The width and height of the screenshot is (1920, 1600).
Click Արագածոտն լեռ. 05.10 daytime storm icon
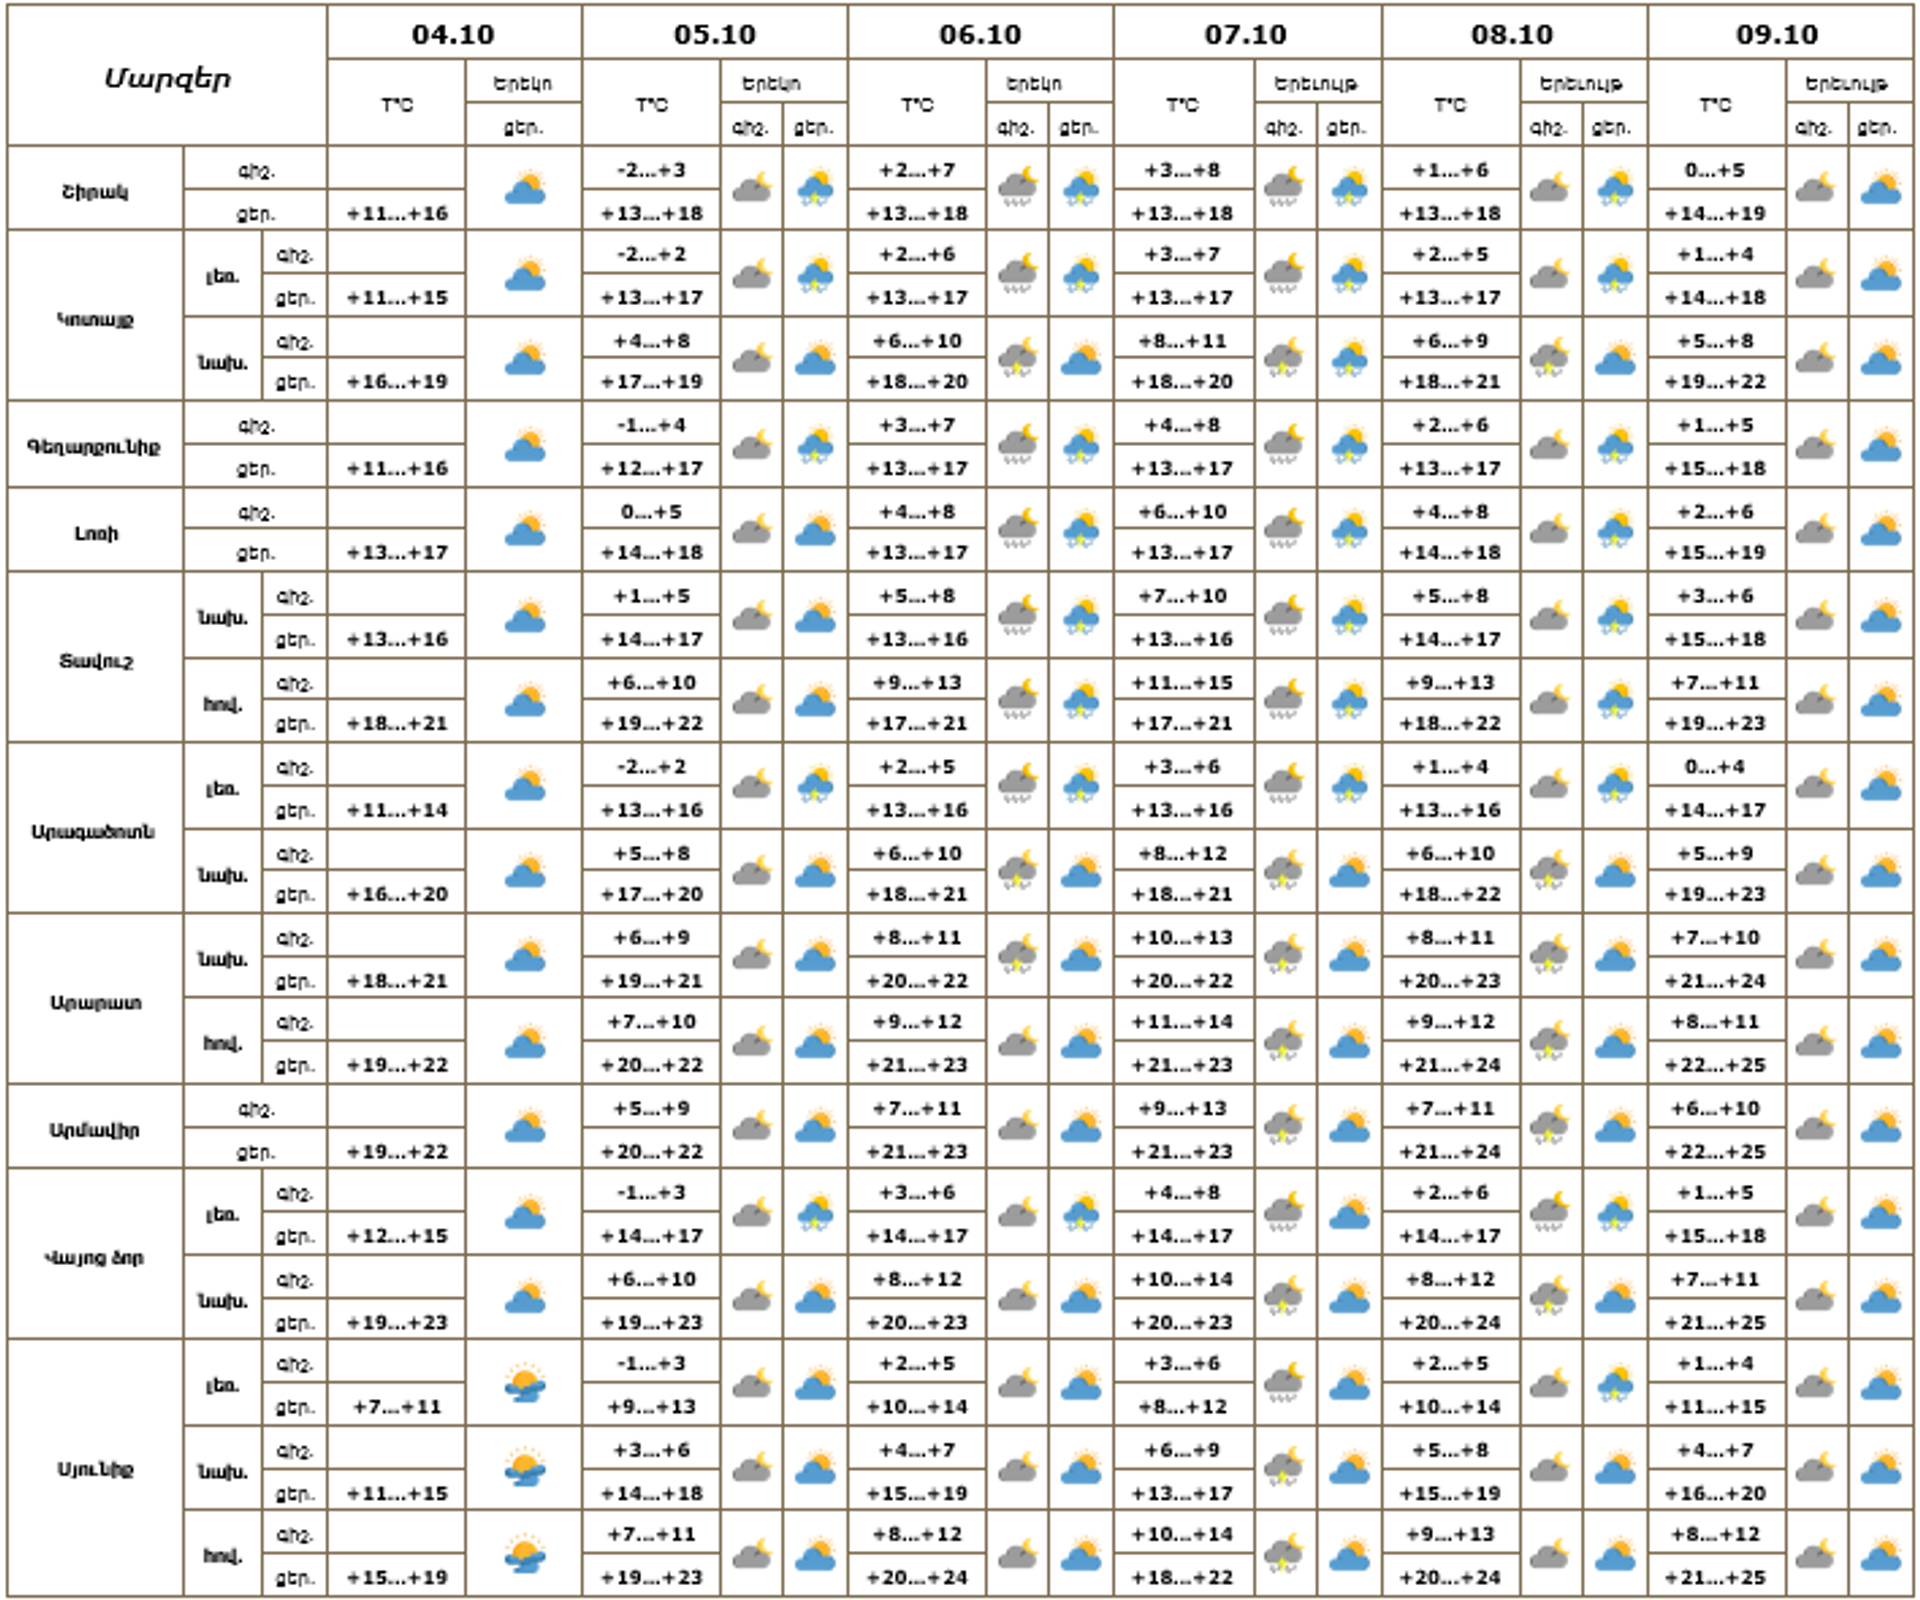[x=816, y=786]
